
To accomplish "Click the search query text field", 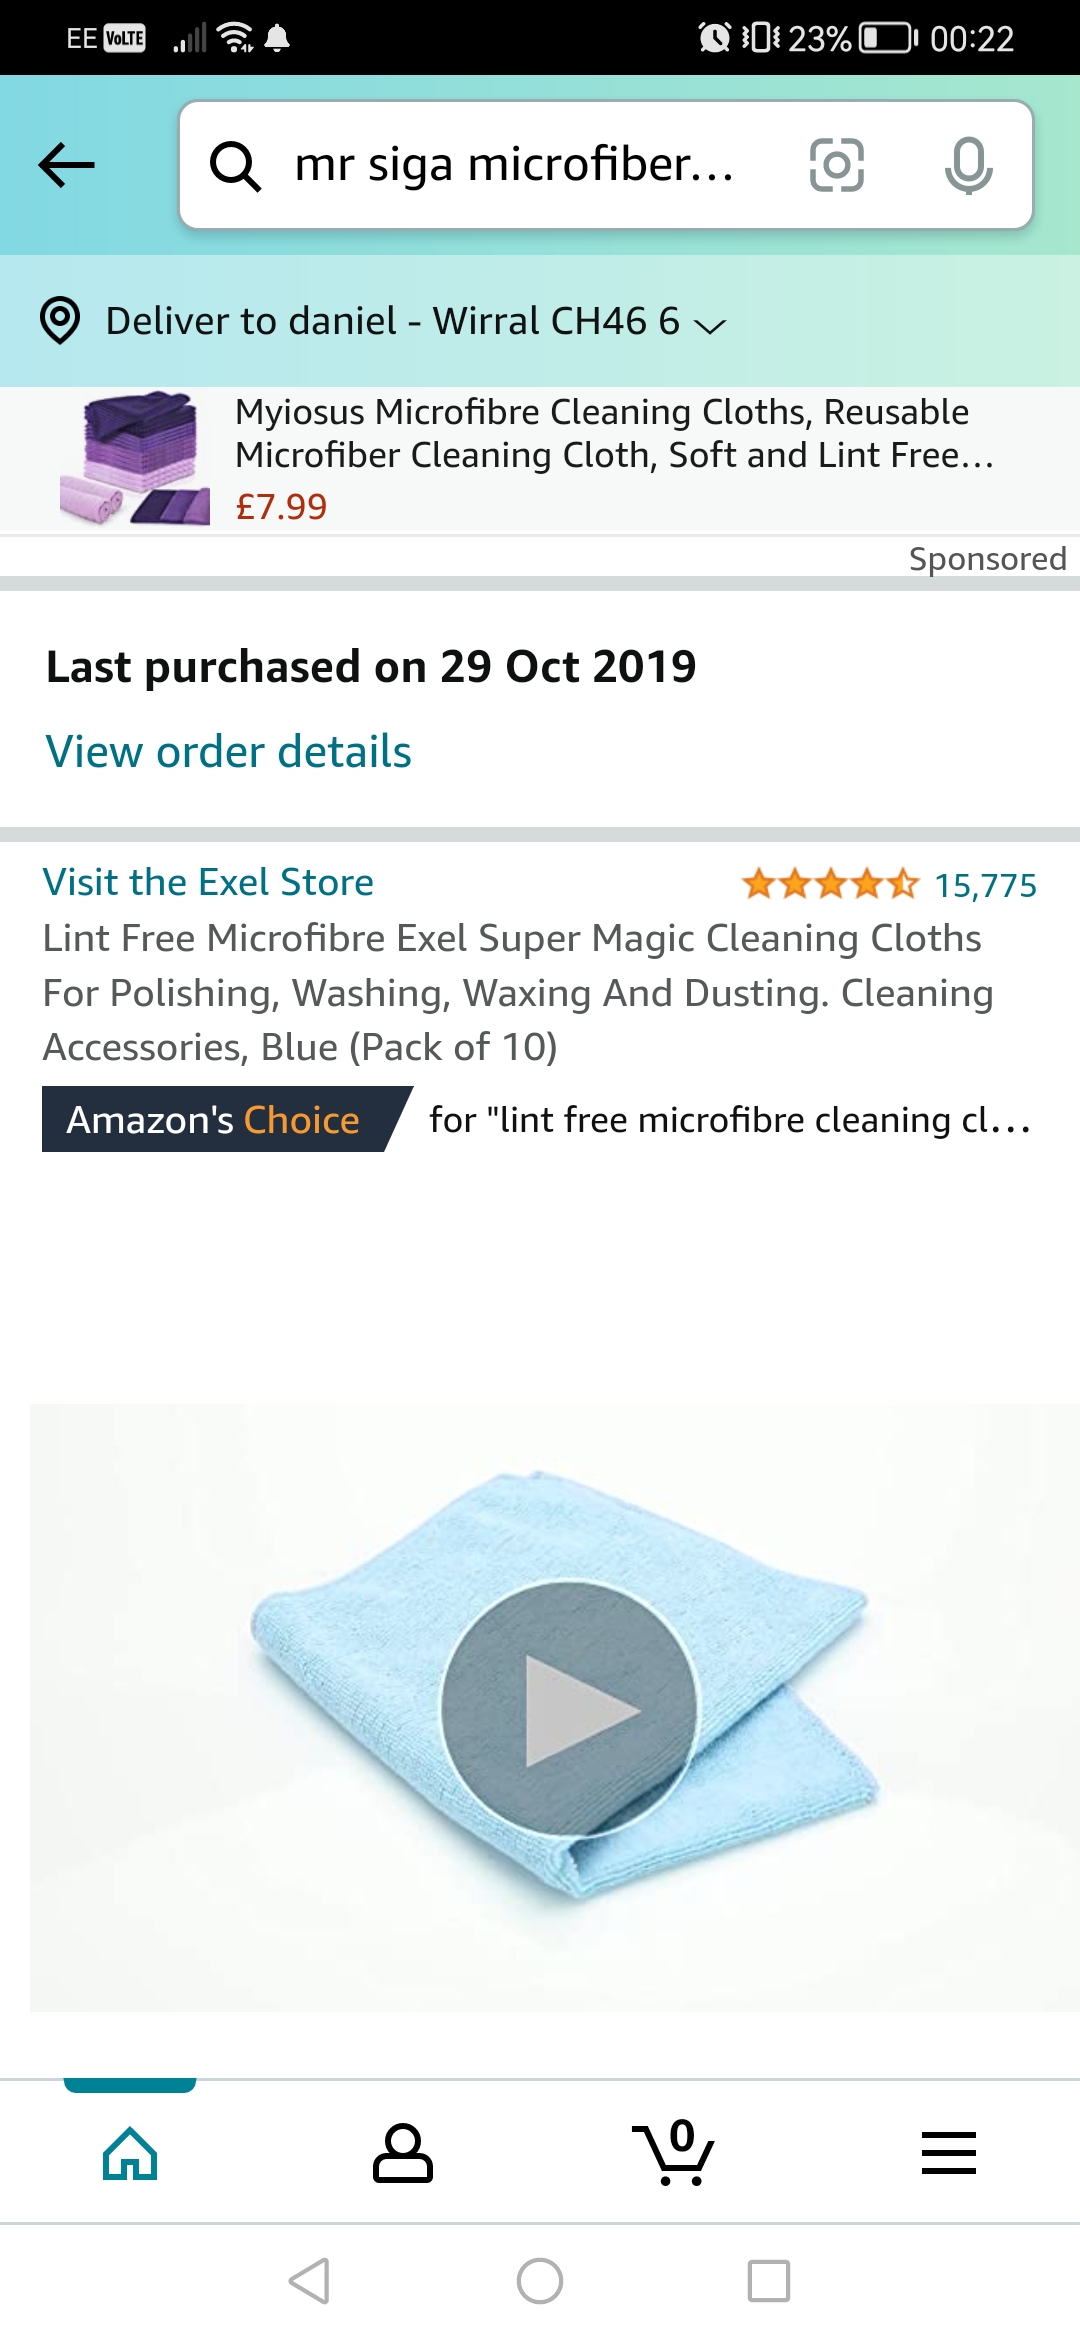I will point(515,165).
